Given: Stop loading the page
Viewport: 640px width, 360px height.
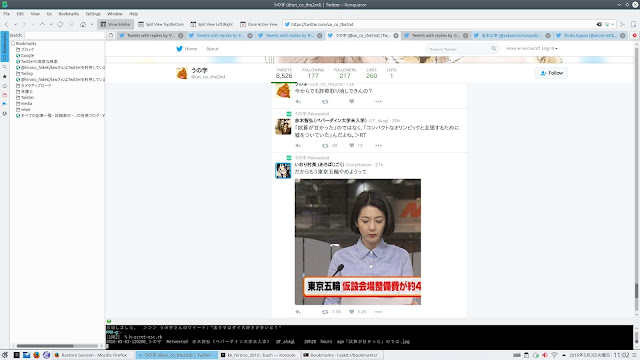Looking at the screenshot, I should pyautogui.click(x=71, y=24).
